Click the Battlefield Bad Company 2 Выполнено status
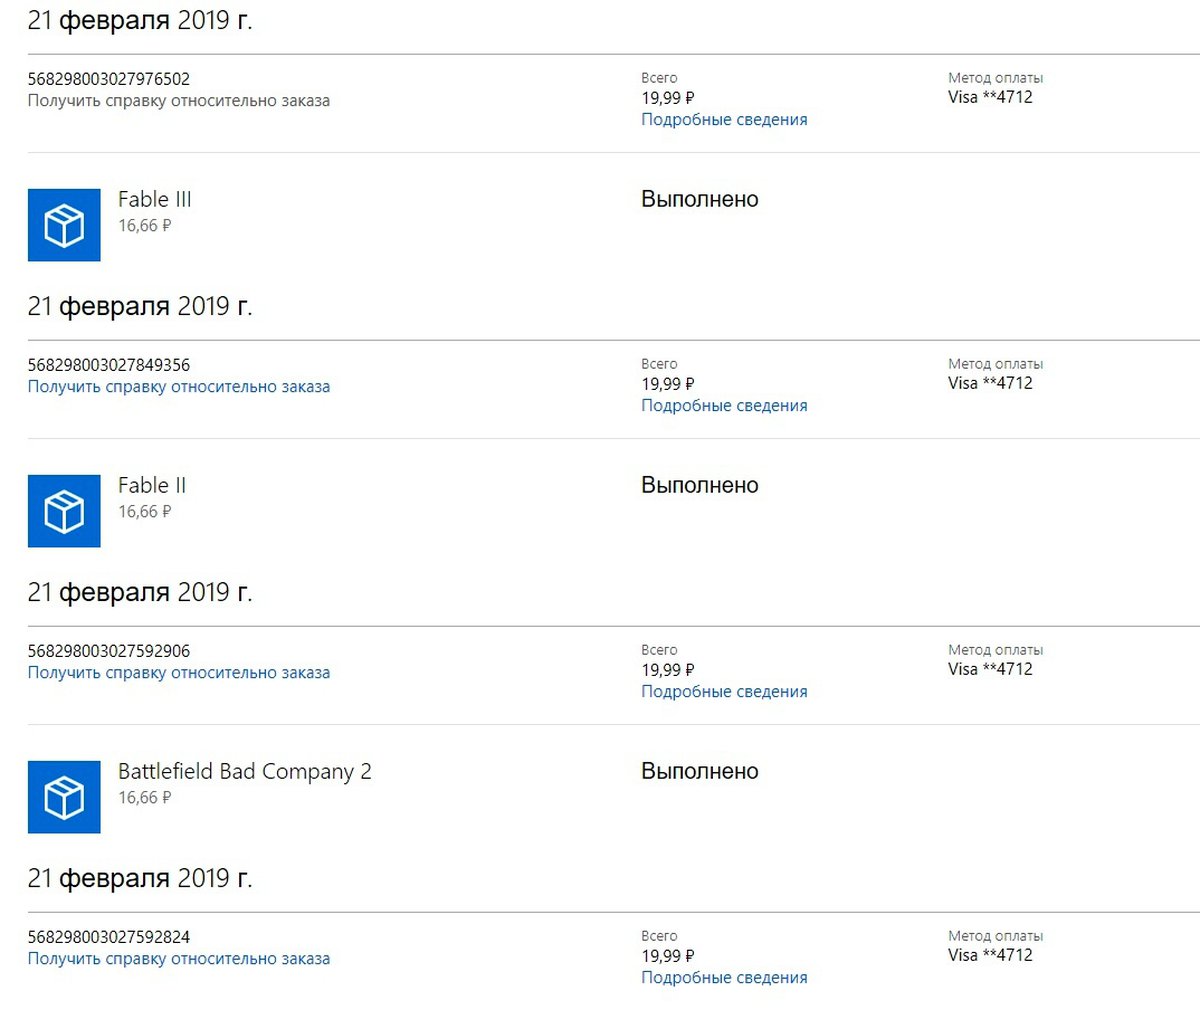Viewport: 1200px width, 1010px height. coord(700,771)
